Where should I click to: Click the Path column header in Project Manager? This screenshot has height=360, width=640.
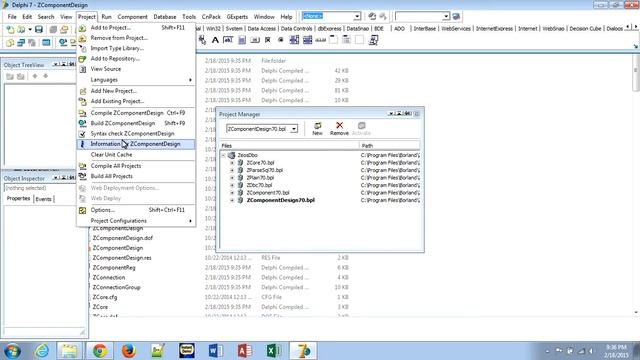point(390,145)
